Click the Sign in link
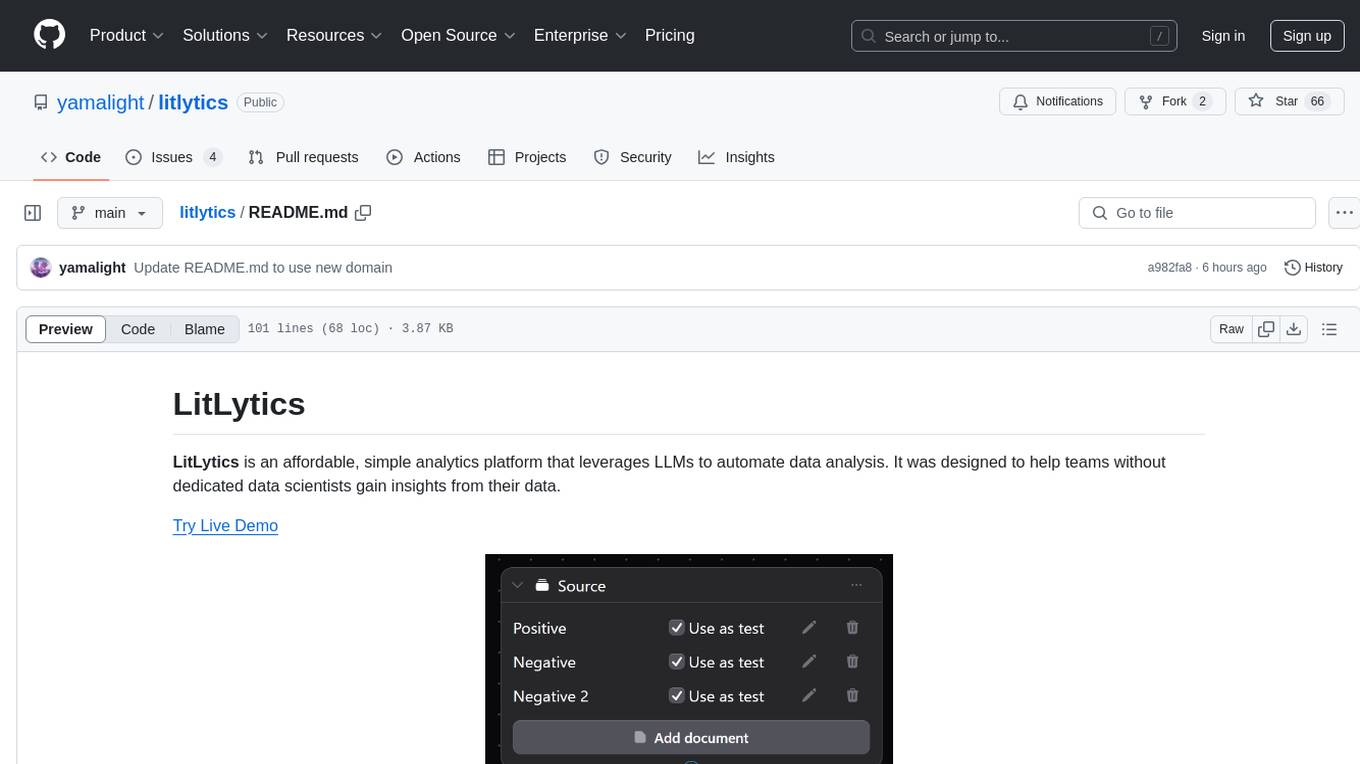1360x764 pixels. (x=1223, y=35)
